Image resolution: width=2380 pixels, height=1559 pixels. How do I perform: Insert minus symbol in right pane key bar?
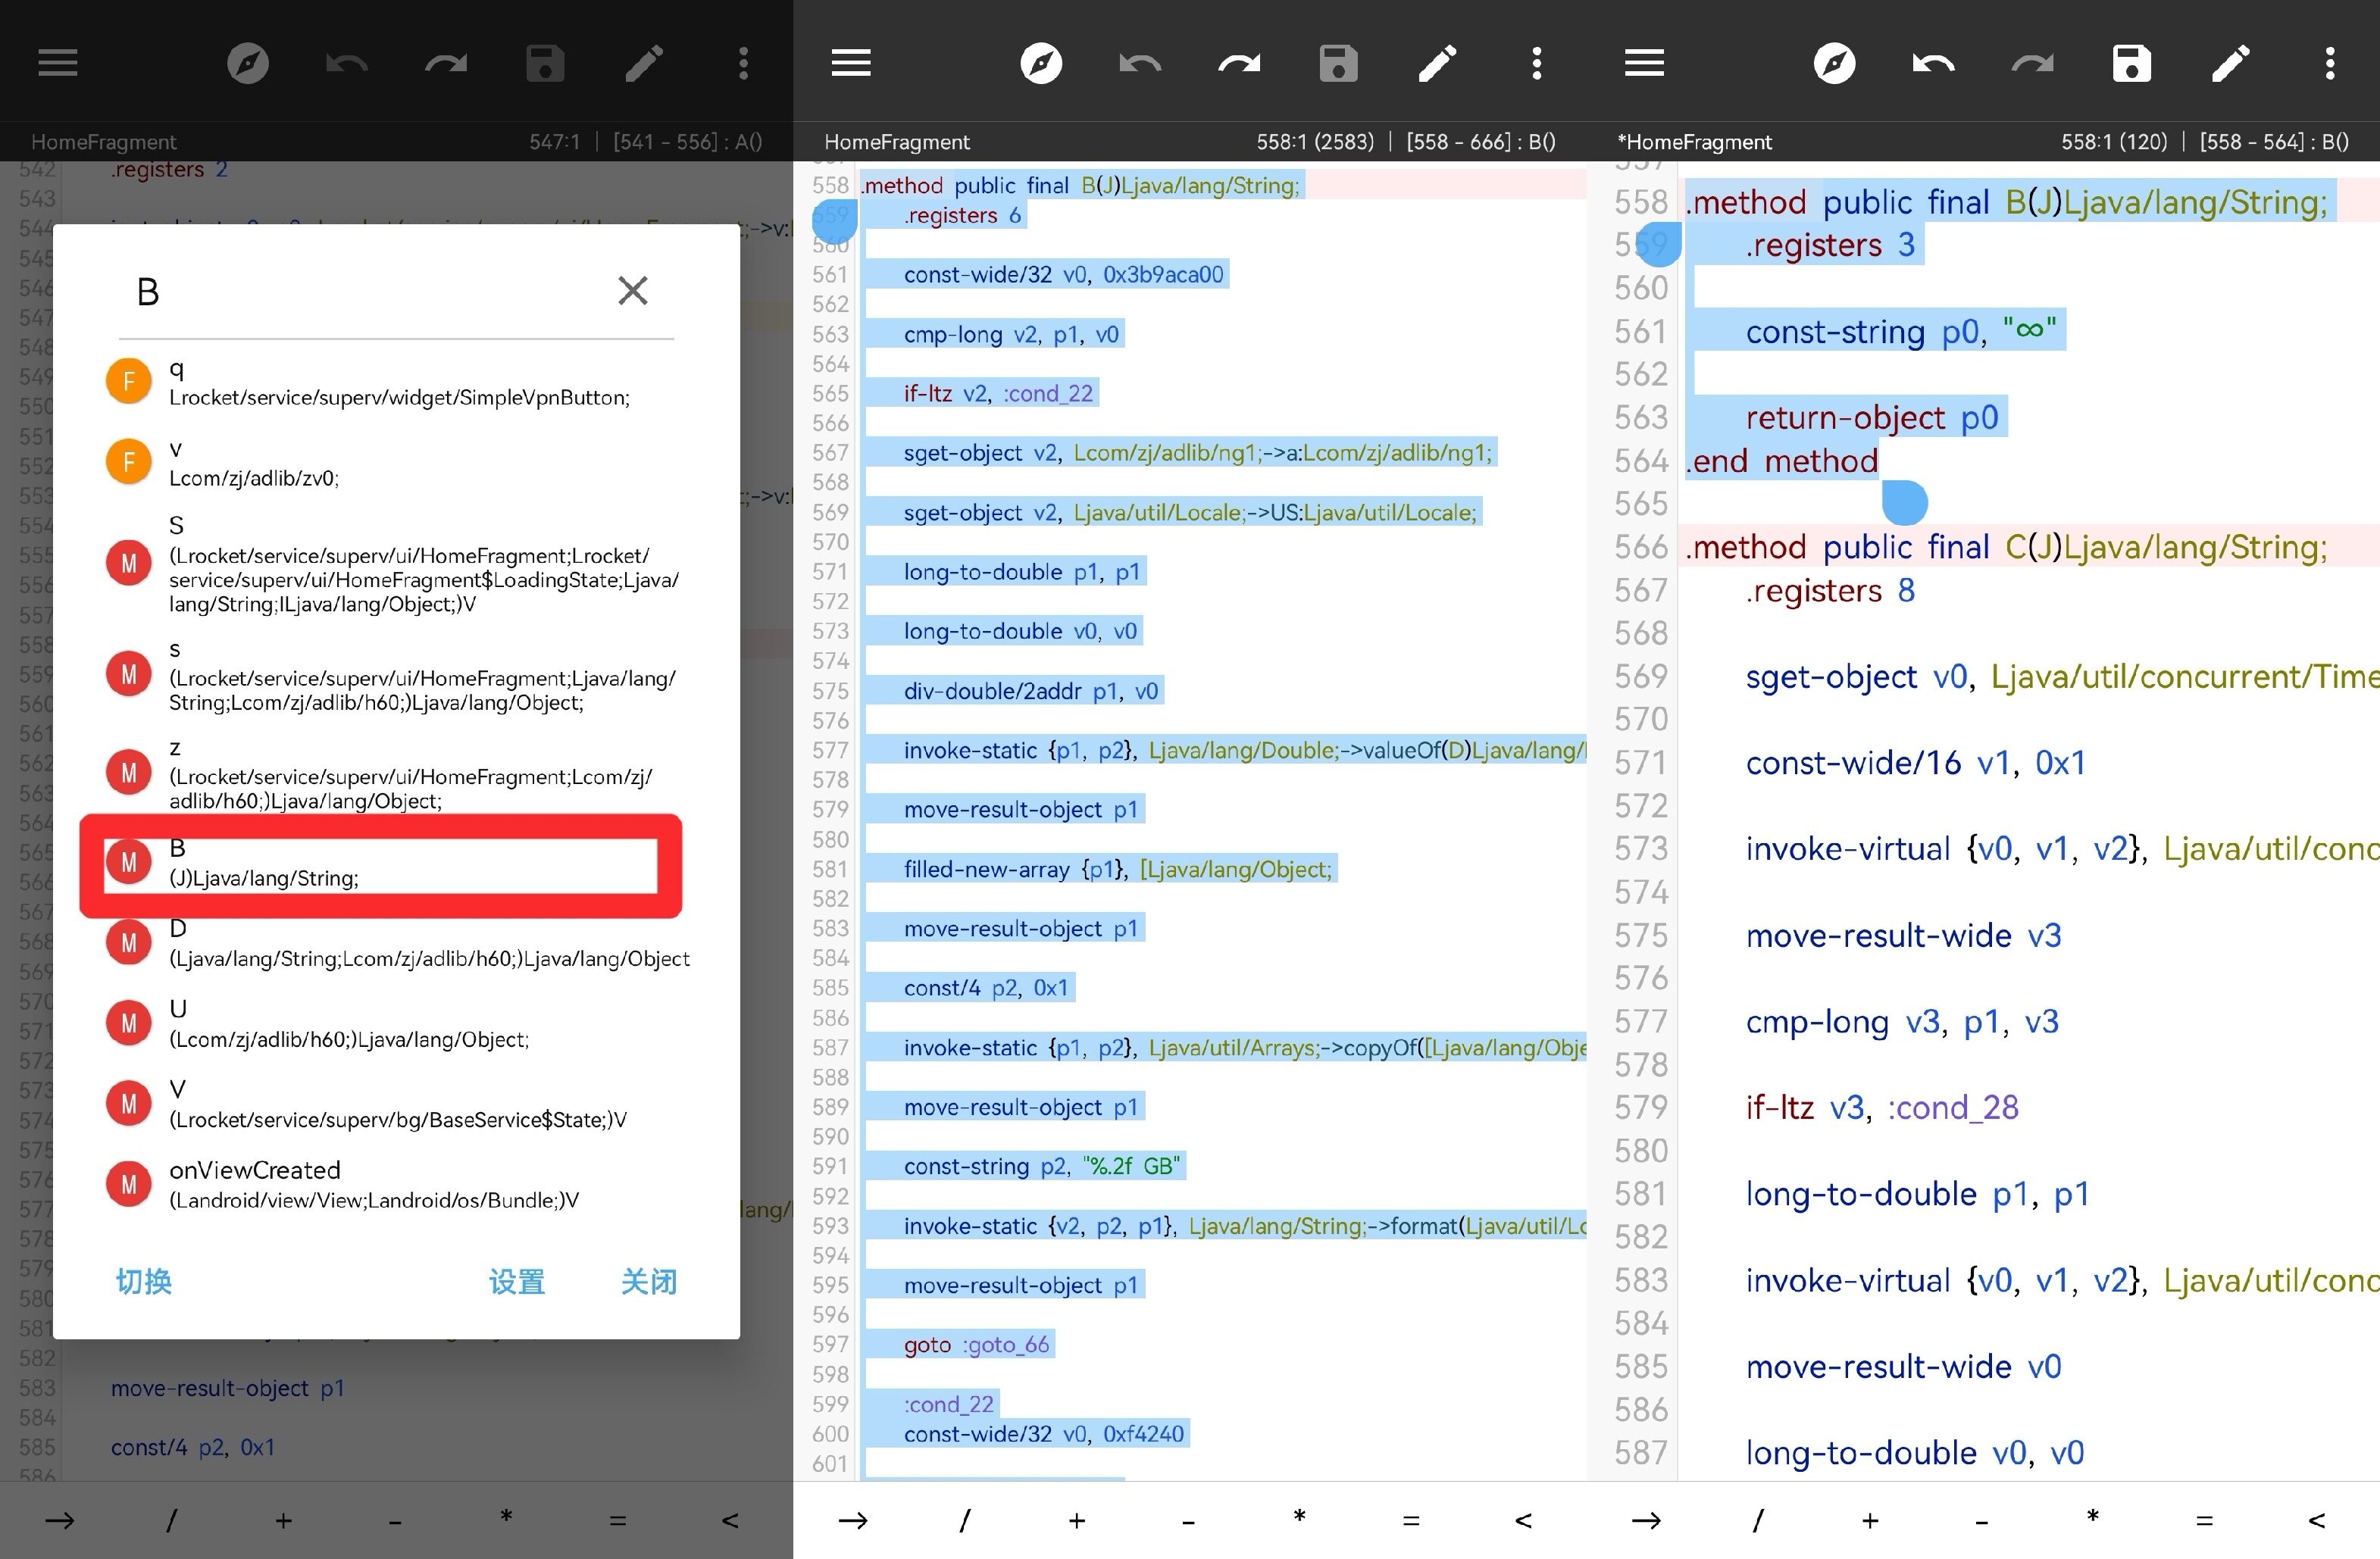pyautogui.click(x=1981, y=1521)
